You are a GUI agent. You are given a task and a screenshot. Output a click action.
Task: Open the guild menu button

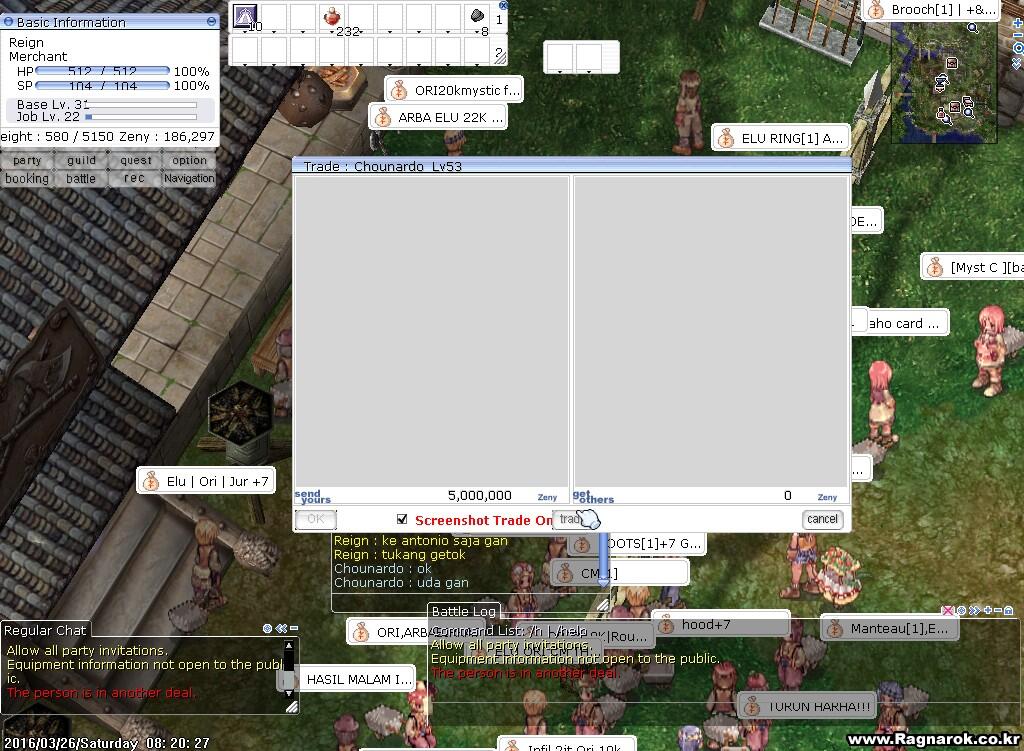(81, 160)
